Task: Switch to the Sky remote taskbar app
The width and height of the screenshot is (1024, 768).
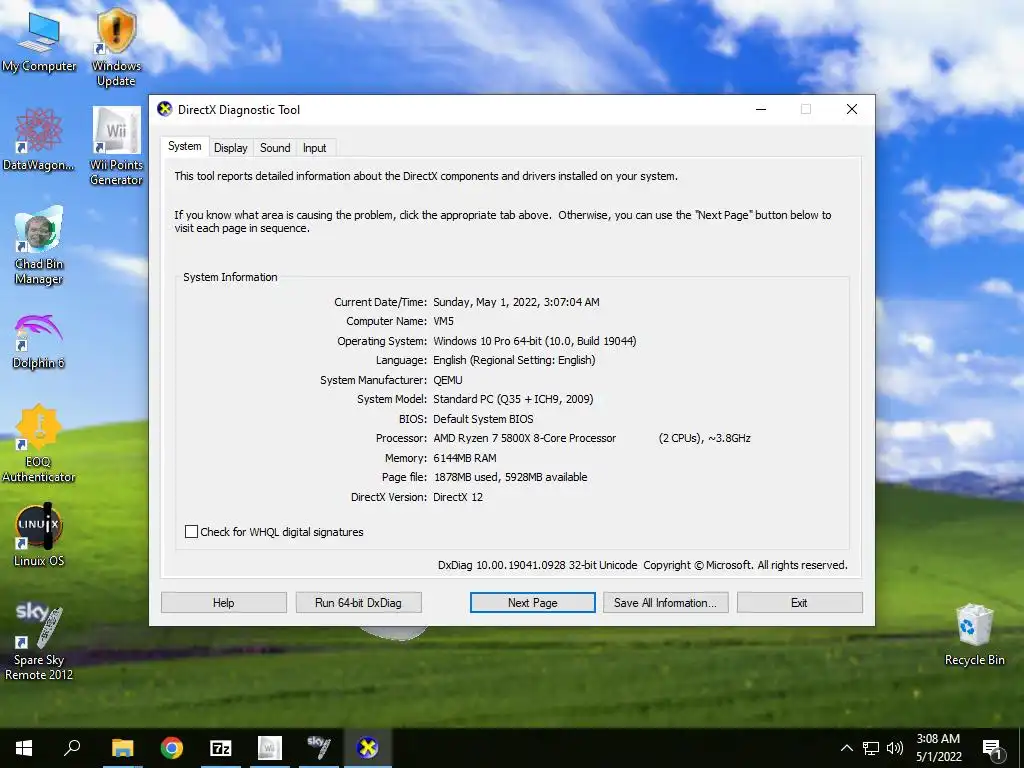Action: 319,748
